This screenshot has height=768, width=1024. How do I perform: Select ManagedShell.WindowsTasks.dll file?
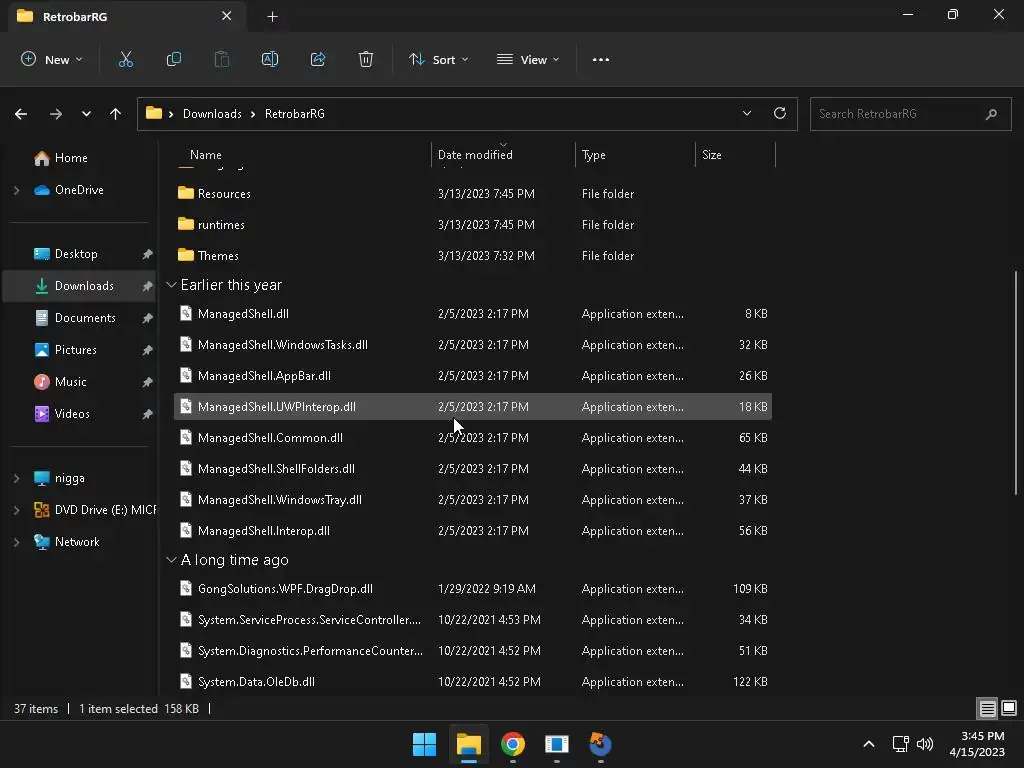pos(473,345)
